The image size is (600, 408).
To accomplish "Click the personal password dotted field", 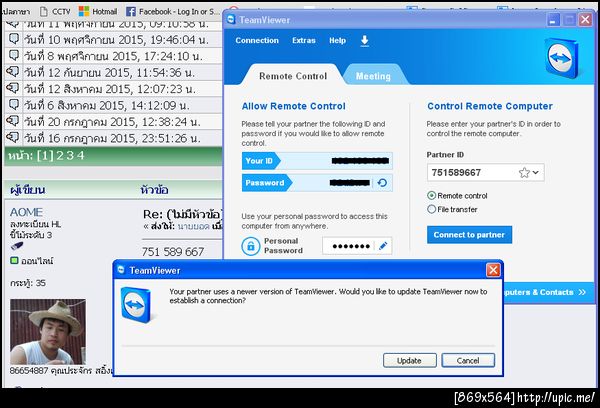I will click(x=350, y=246).
